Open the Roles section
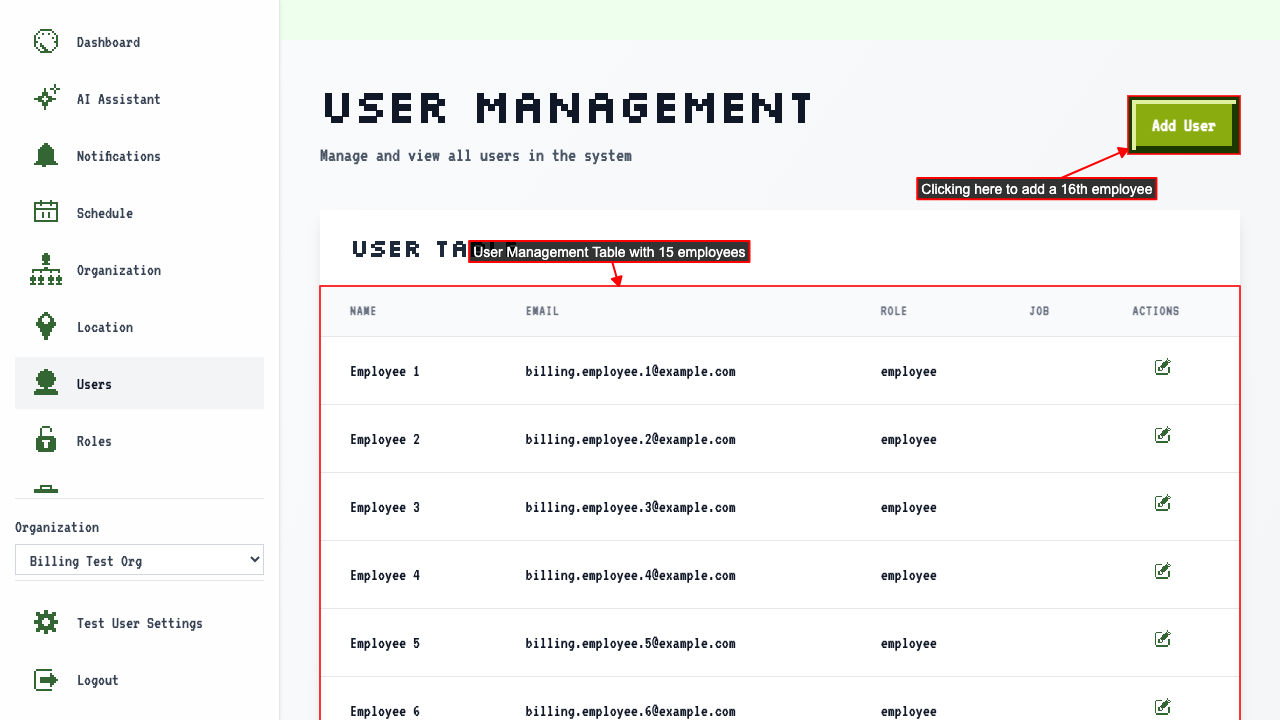1280x720 pixels. click(139, 441)
